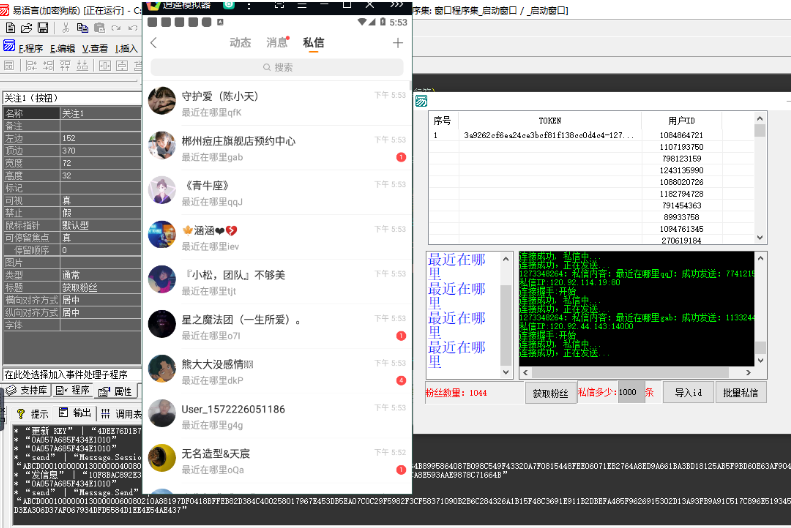Click the green log horizontal scrollbar thumb
The image size is (791, 528).
click(630, 372)
